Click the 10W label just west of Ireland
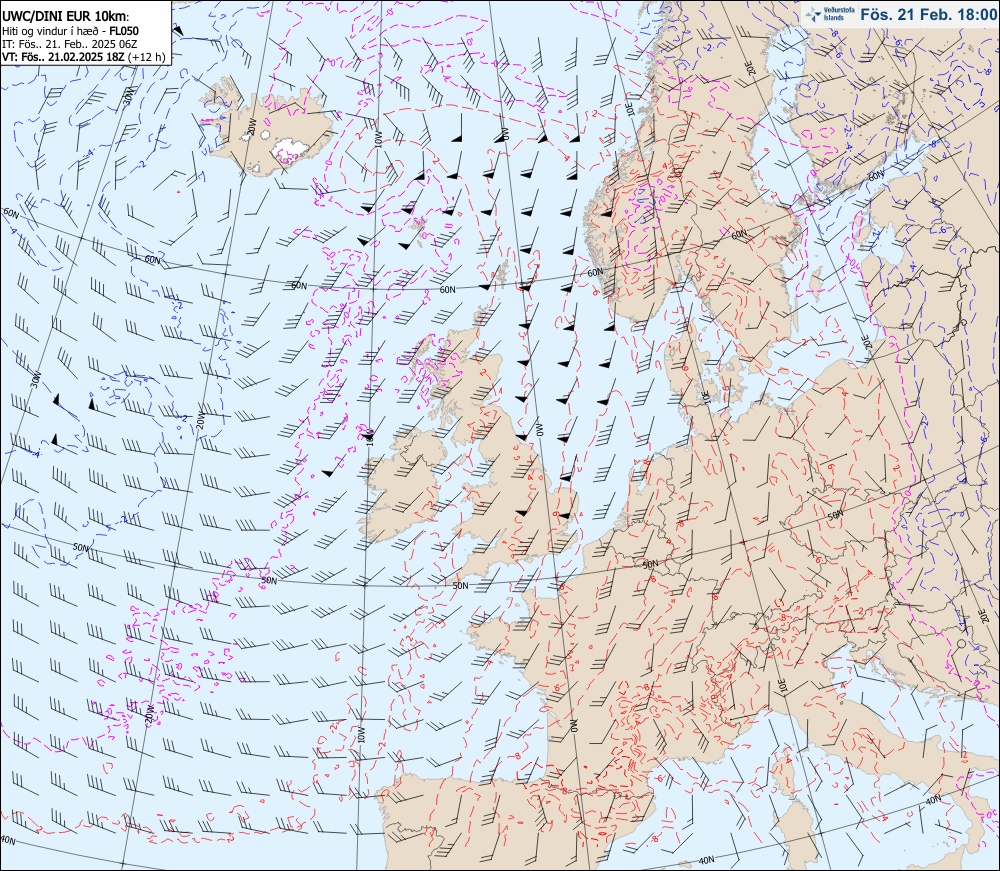This screenshot has height=871, width=1000. pos(369,436)
